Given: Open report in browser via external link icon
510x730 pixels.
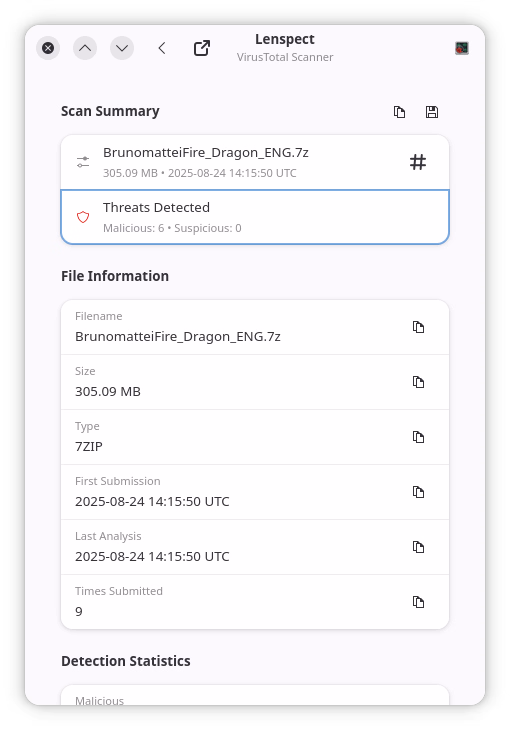Looking at the screenshot, I should pos(202,48).
